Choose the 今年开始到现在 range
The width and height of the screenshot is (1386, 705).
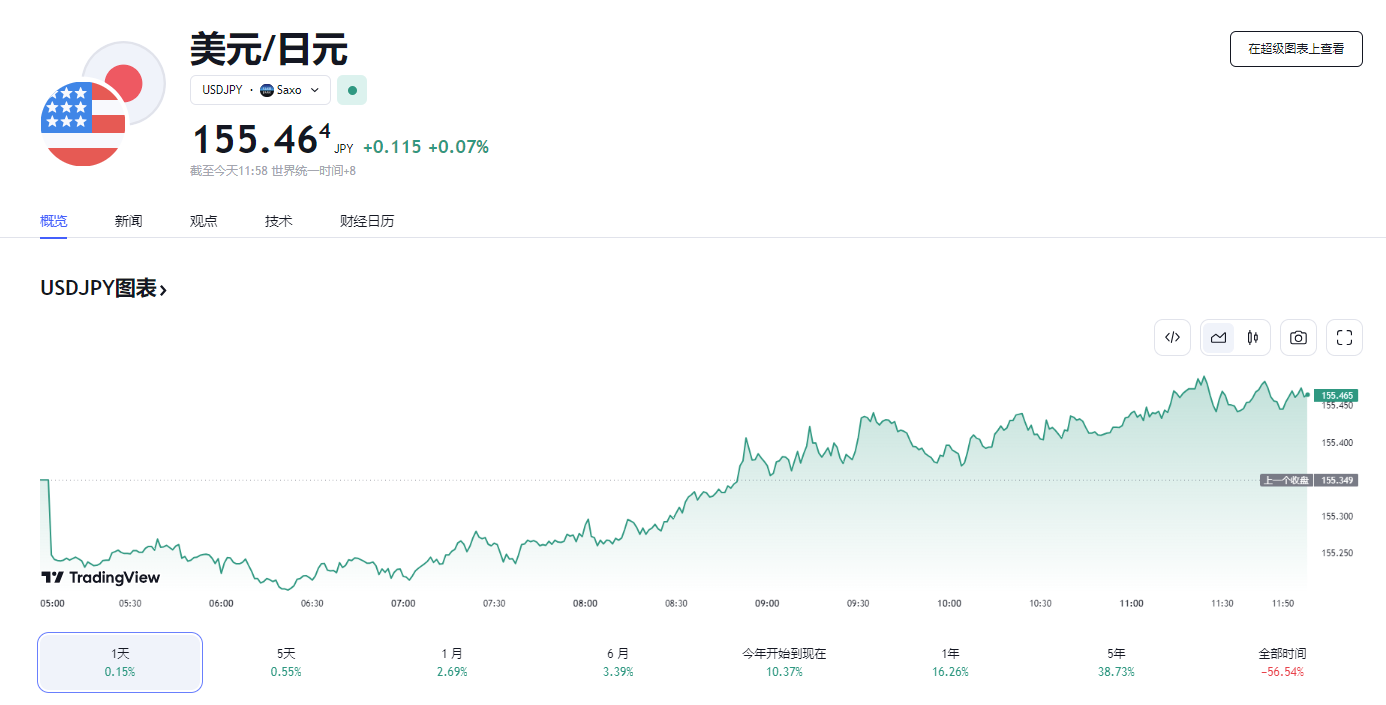[784, 662]
